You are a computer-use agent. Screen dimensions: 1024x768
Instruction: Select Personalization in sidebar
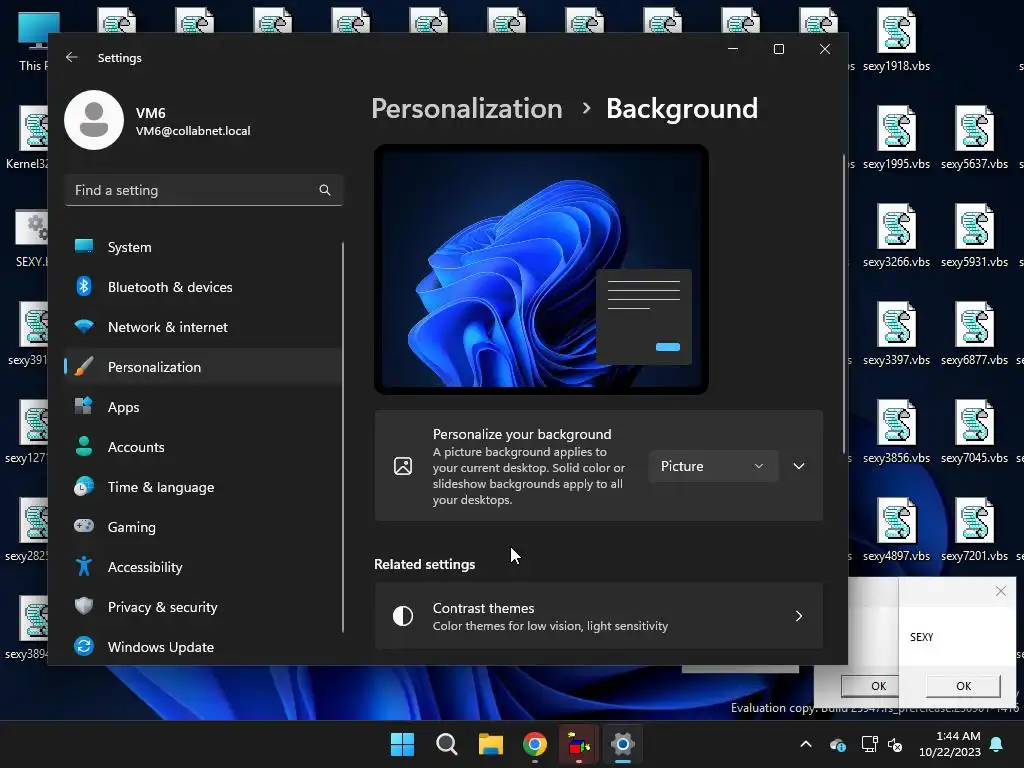(x=202, y=367)
